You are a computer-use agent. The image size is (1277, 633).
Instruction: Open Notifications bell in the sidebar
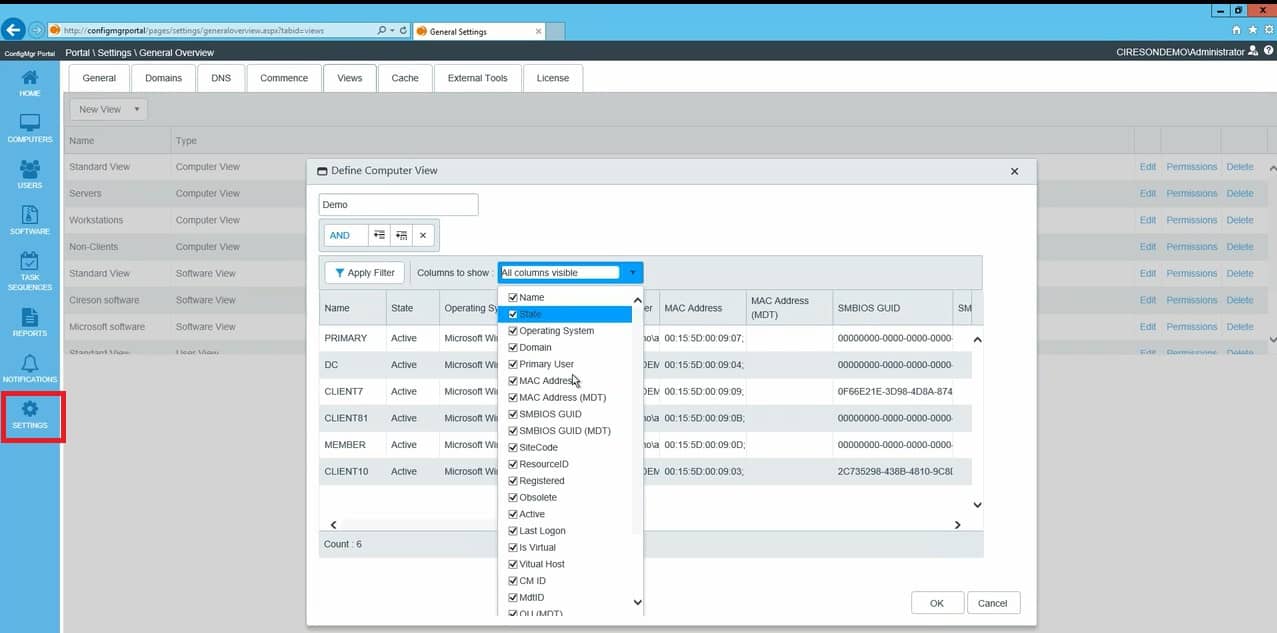tap(30, 368)
